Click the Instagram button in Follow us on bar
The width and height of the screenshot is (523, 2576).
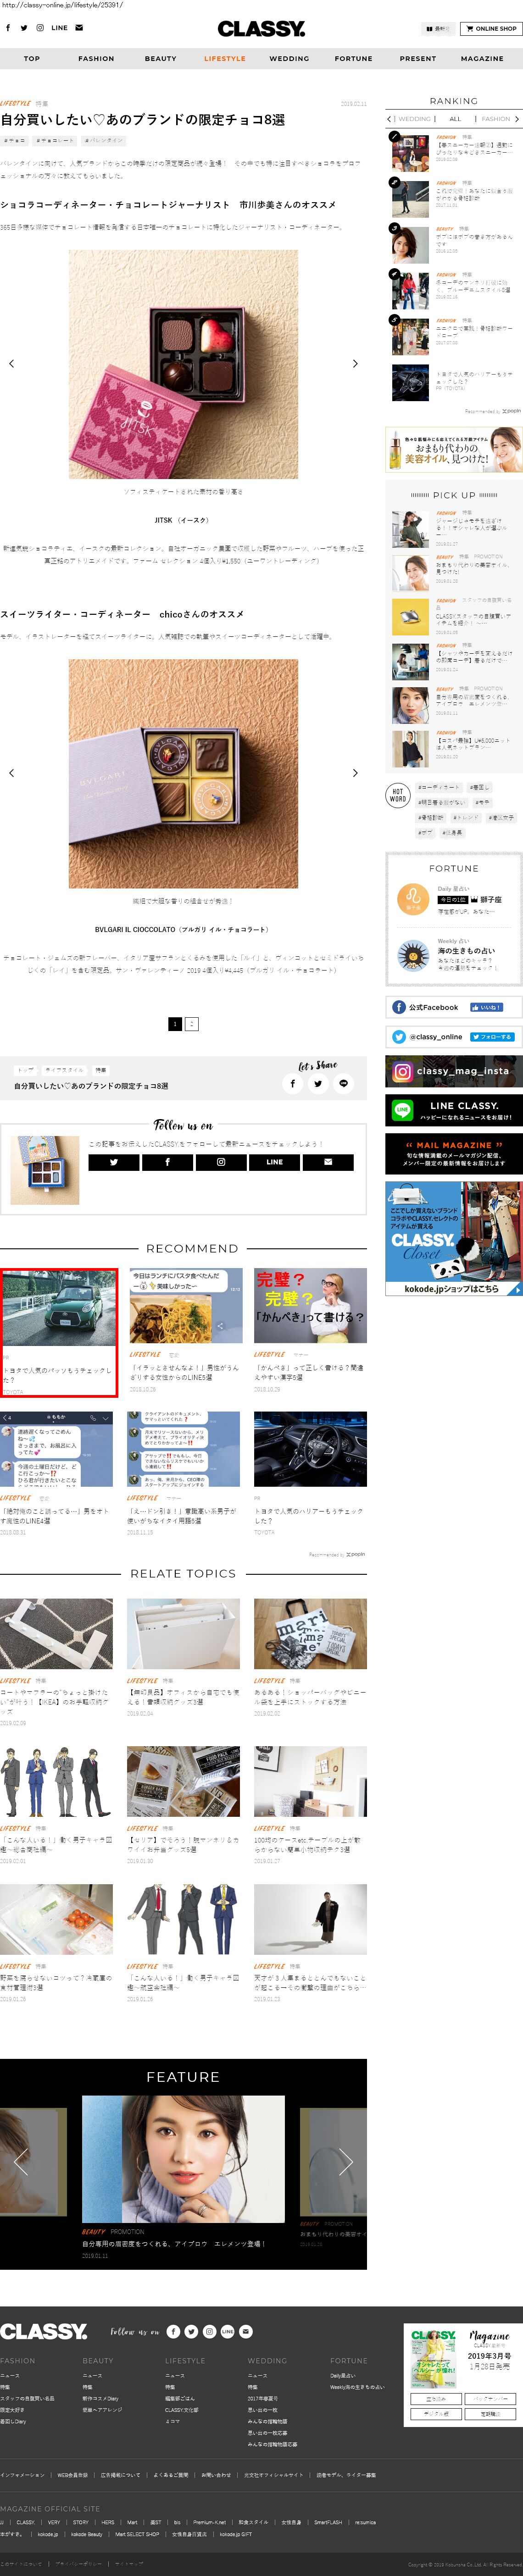(x=221, y=1162)
